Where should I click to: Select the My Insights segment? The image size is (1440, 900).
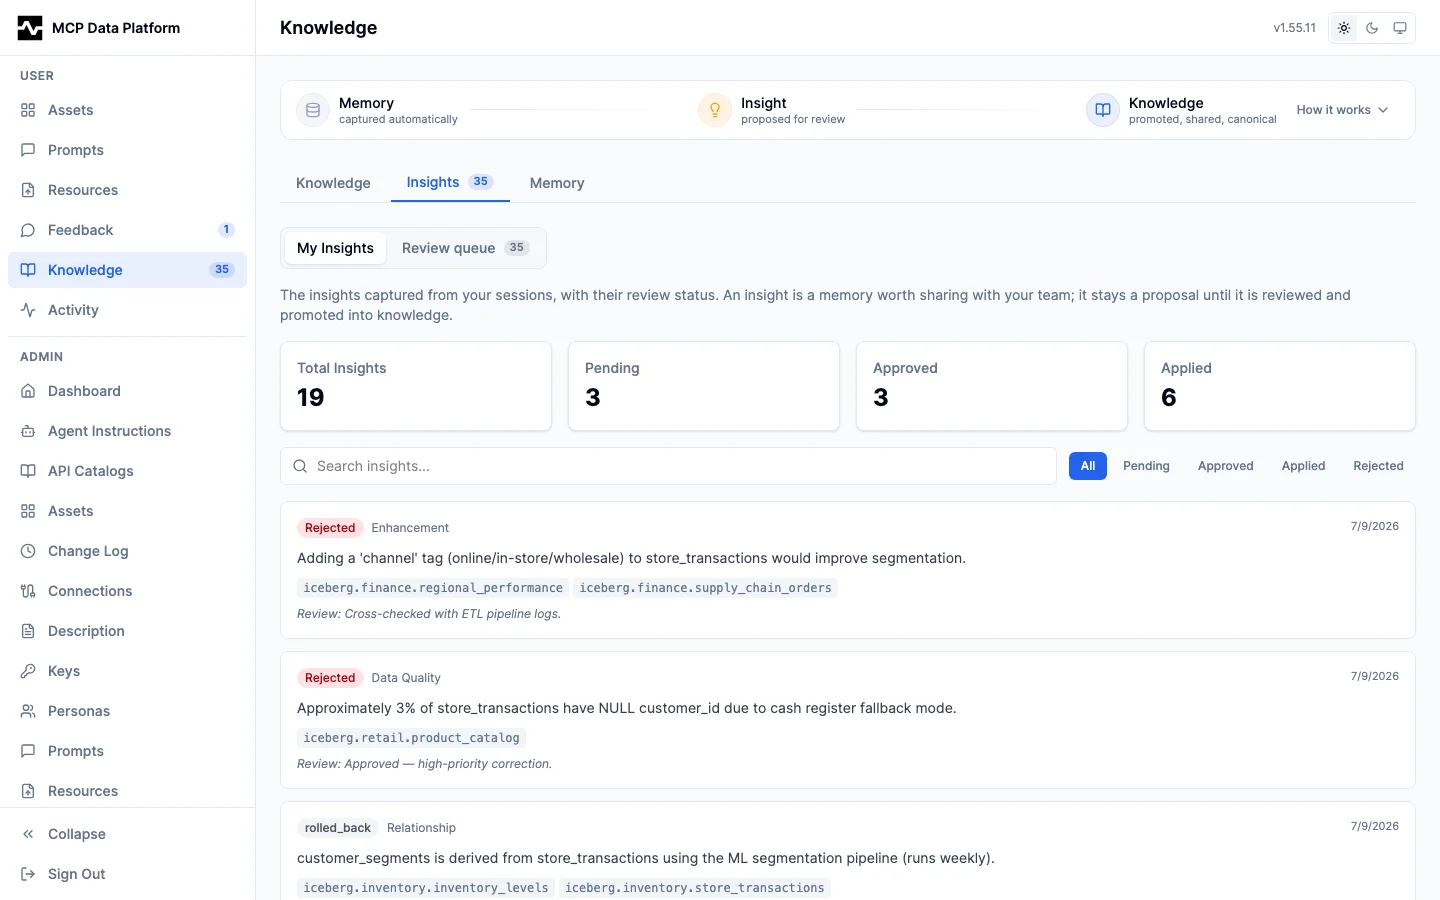(x=335, y=248)
